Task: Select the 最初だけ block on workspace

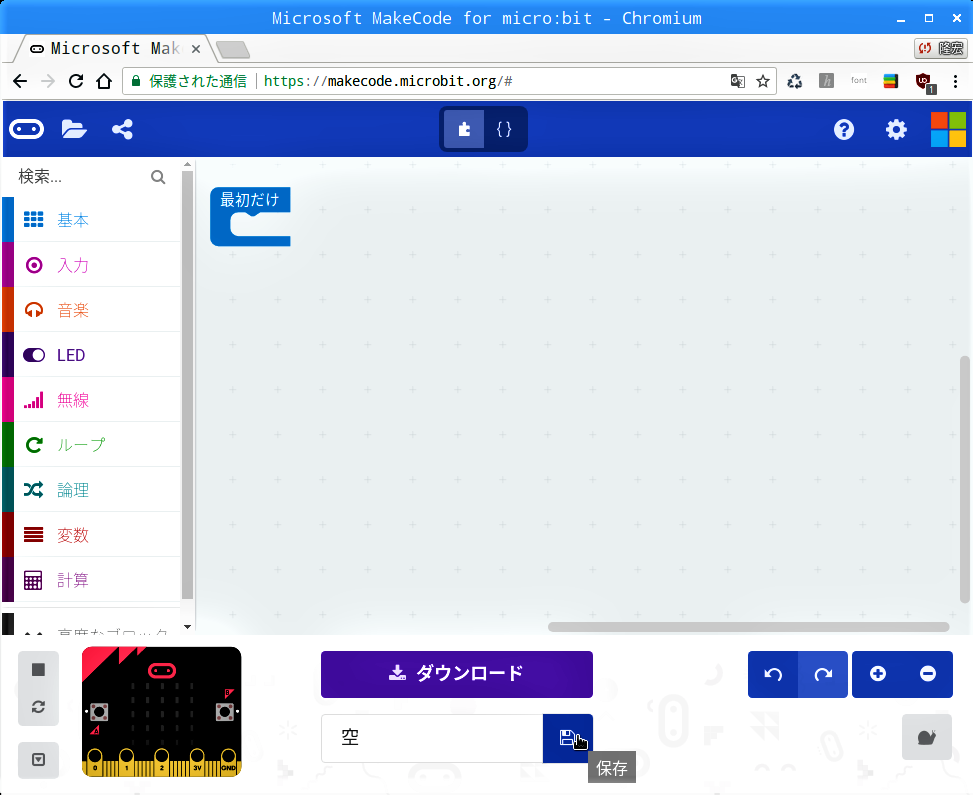Action: click(x=249, y=200)
